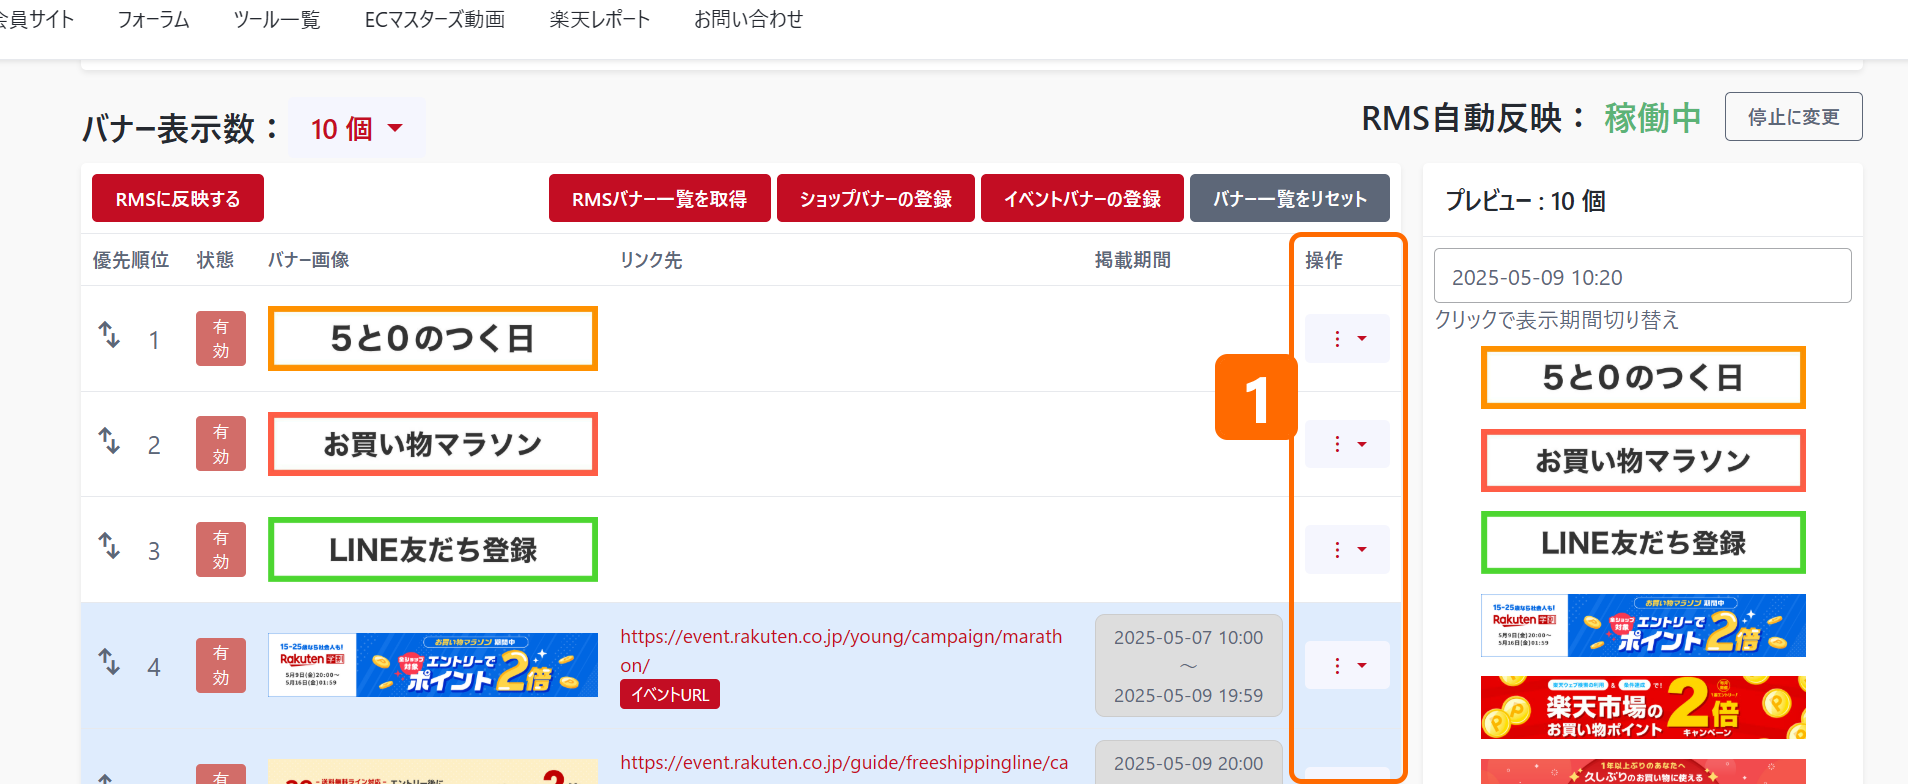Click 稼働中 status text
The height and width of the screenshot is (784, 1908).
point(1653,118)
